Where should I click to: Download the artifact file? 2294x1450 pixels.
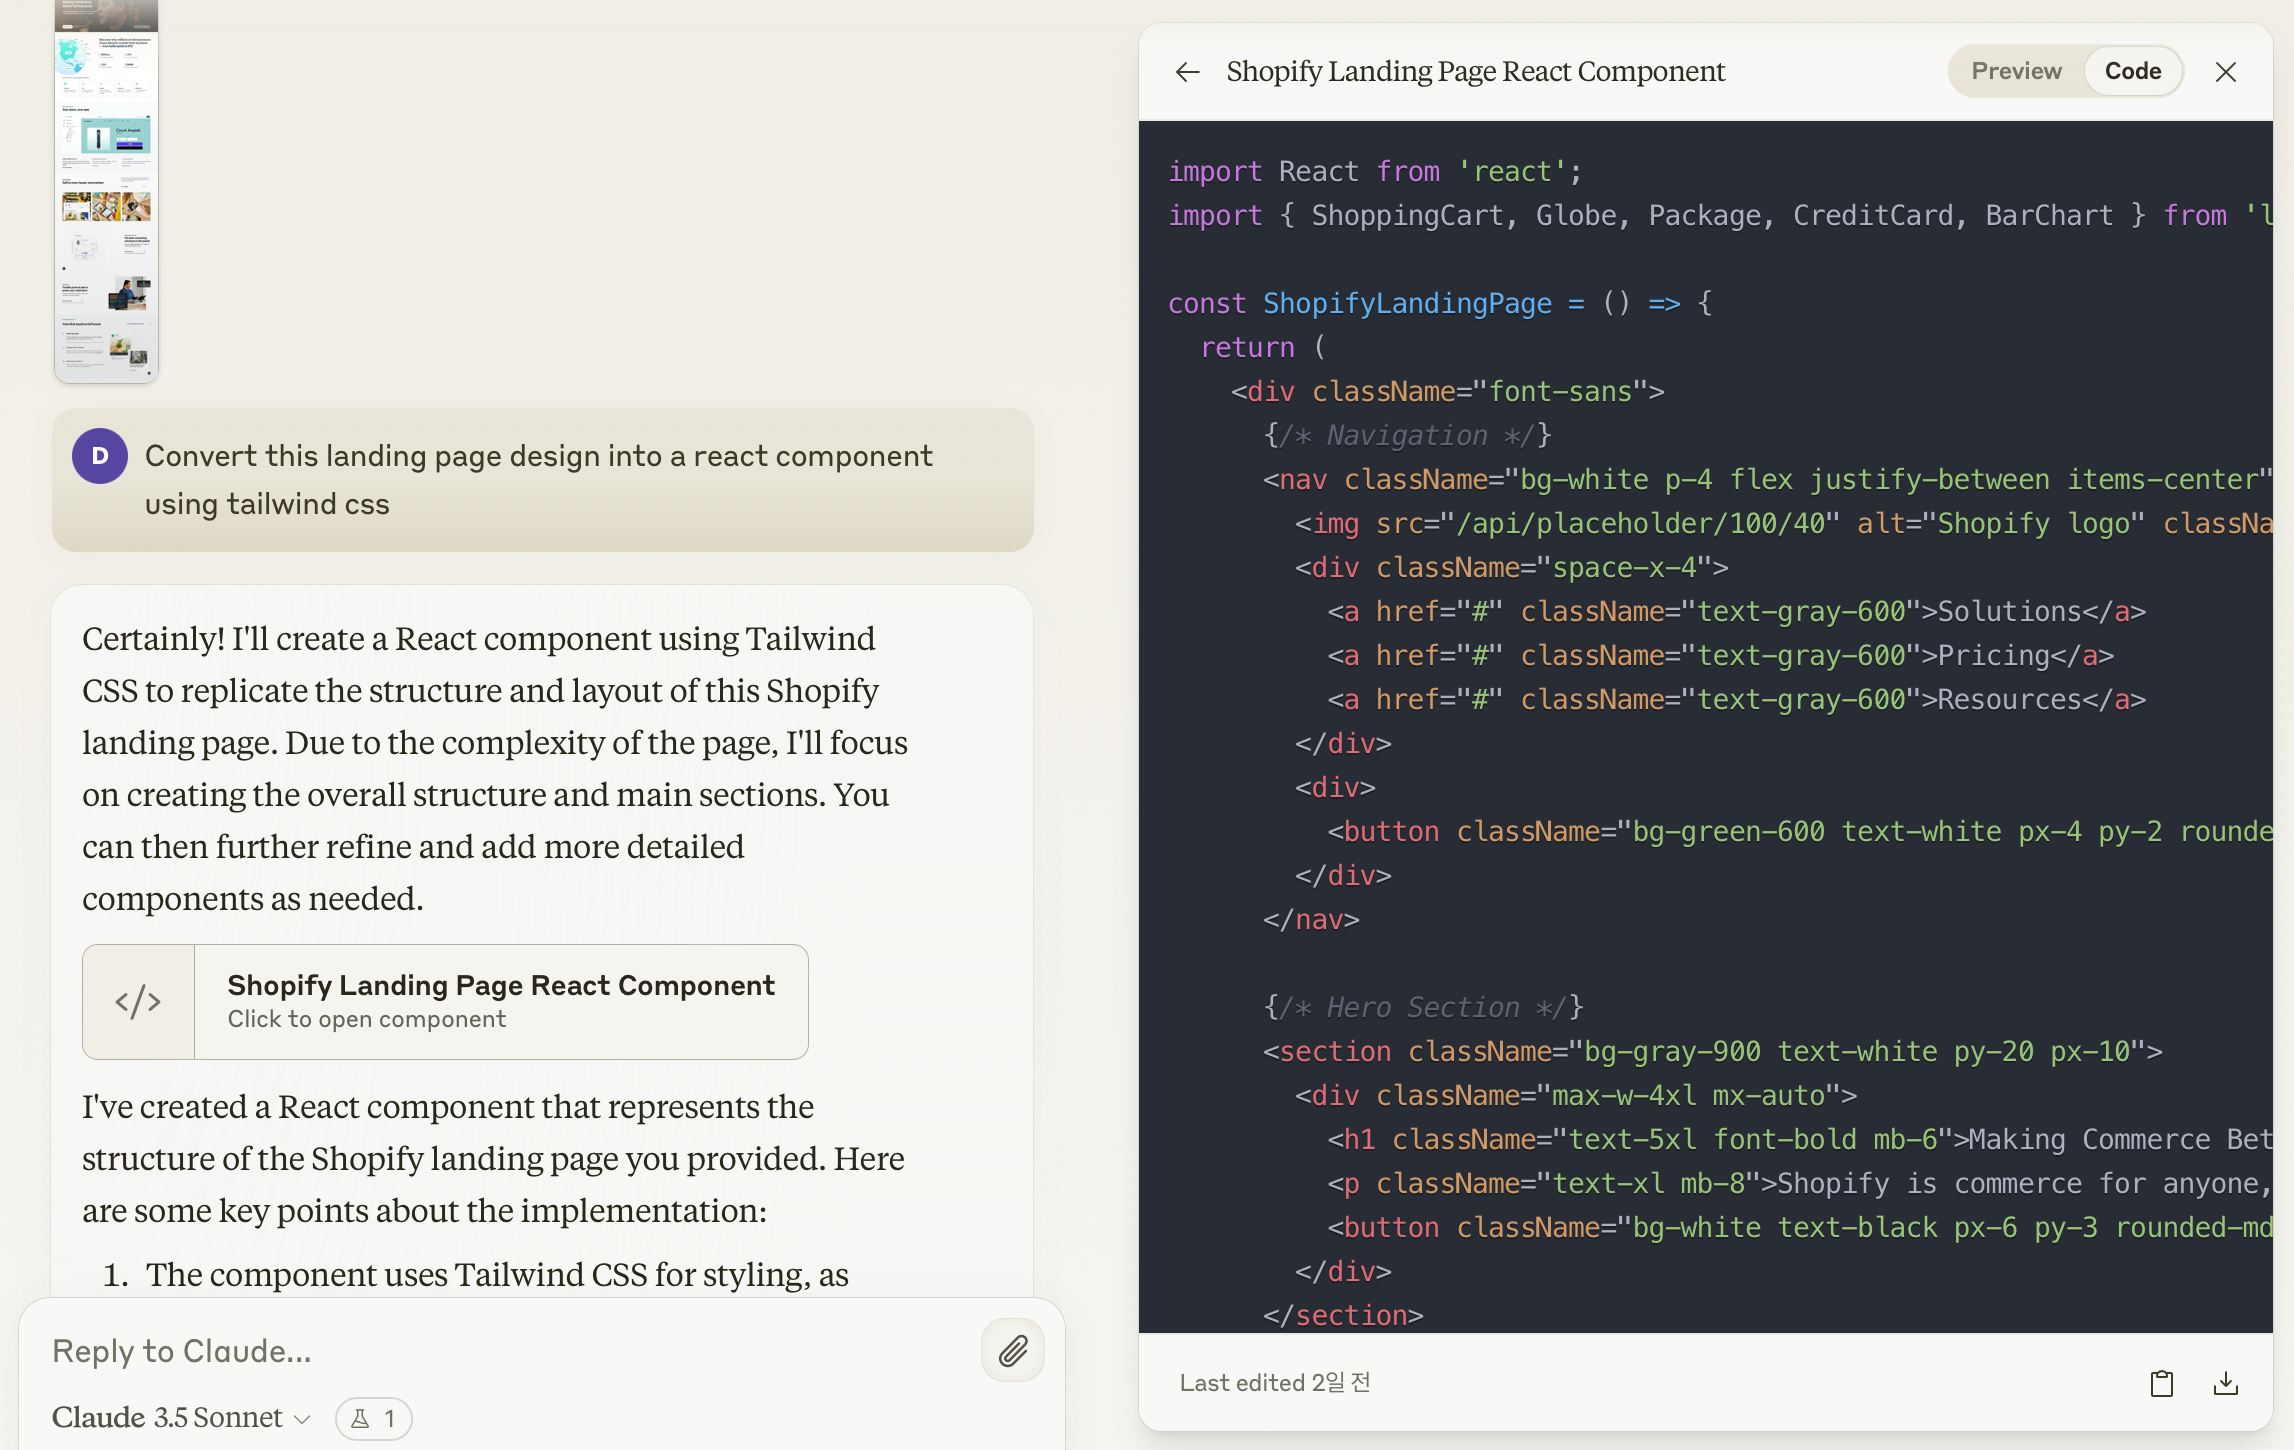point(2226,1383)
